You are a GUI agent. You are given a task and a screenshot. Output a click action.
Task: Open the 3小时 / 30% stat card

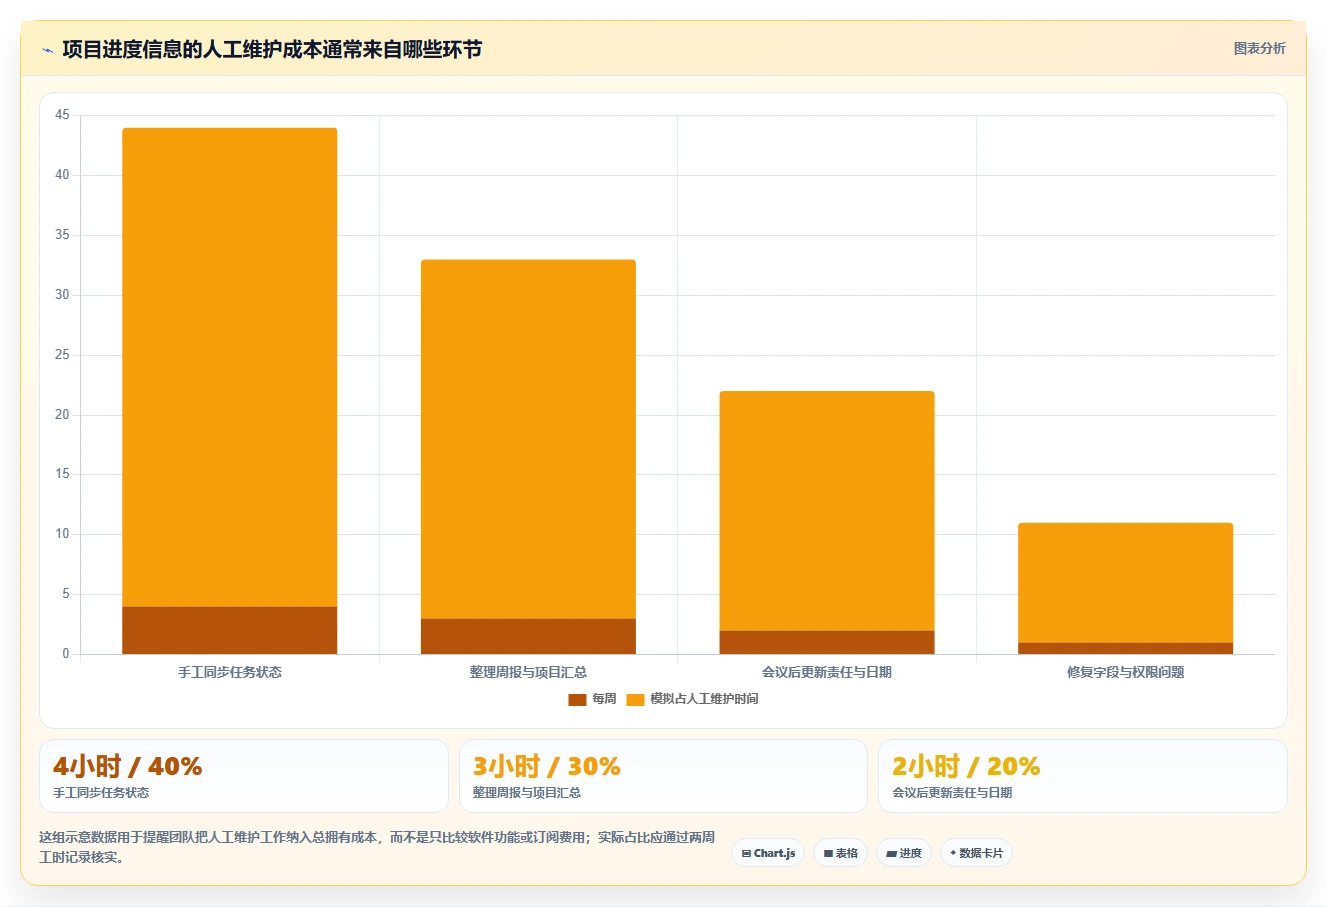click(663, 776)
